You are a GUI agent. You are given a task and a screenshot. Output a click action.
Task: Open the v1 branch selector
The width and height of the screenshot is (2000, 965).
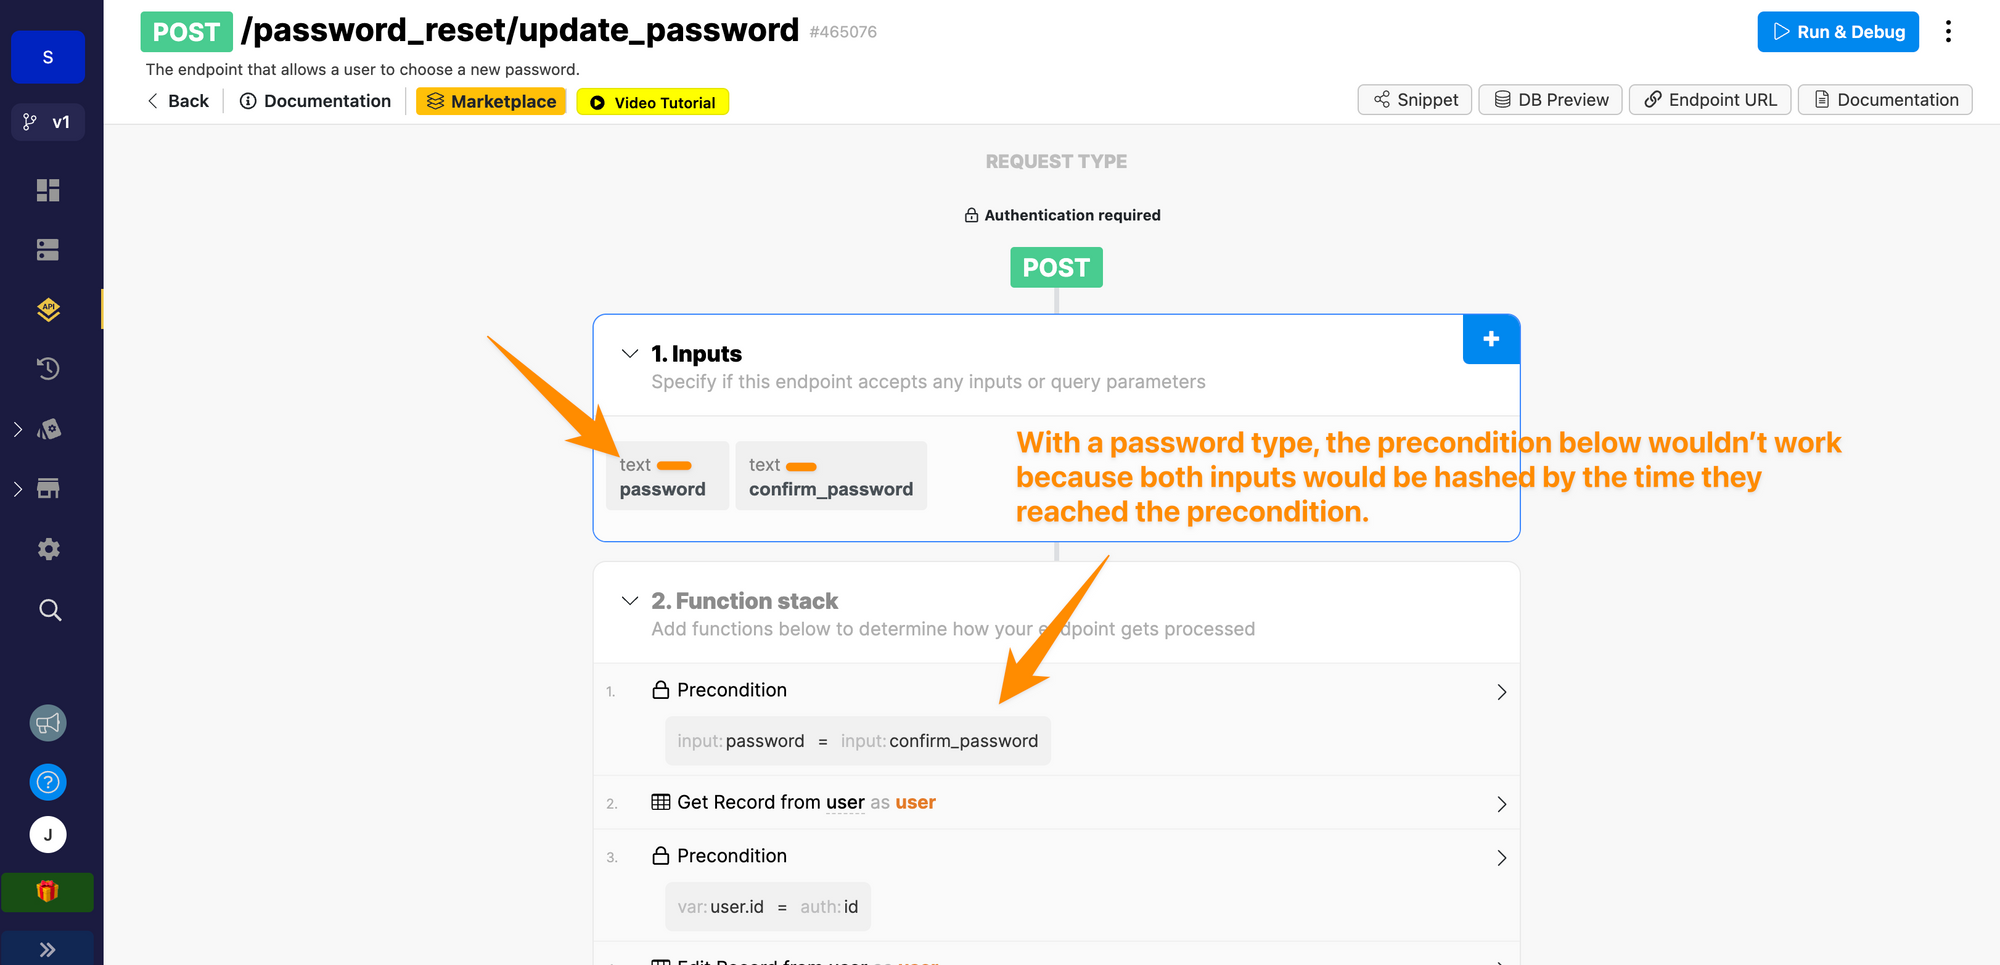click(x=48, y=122)
